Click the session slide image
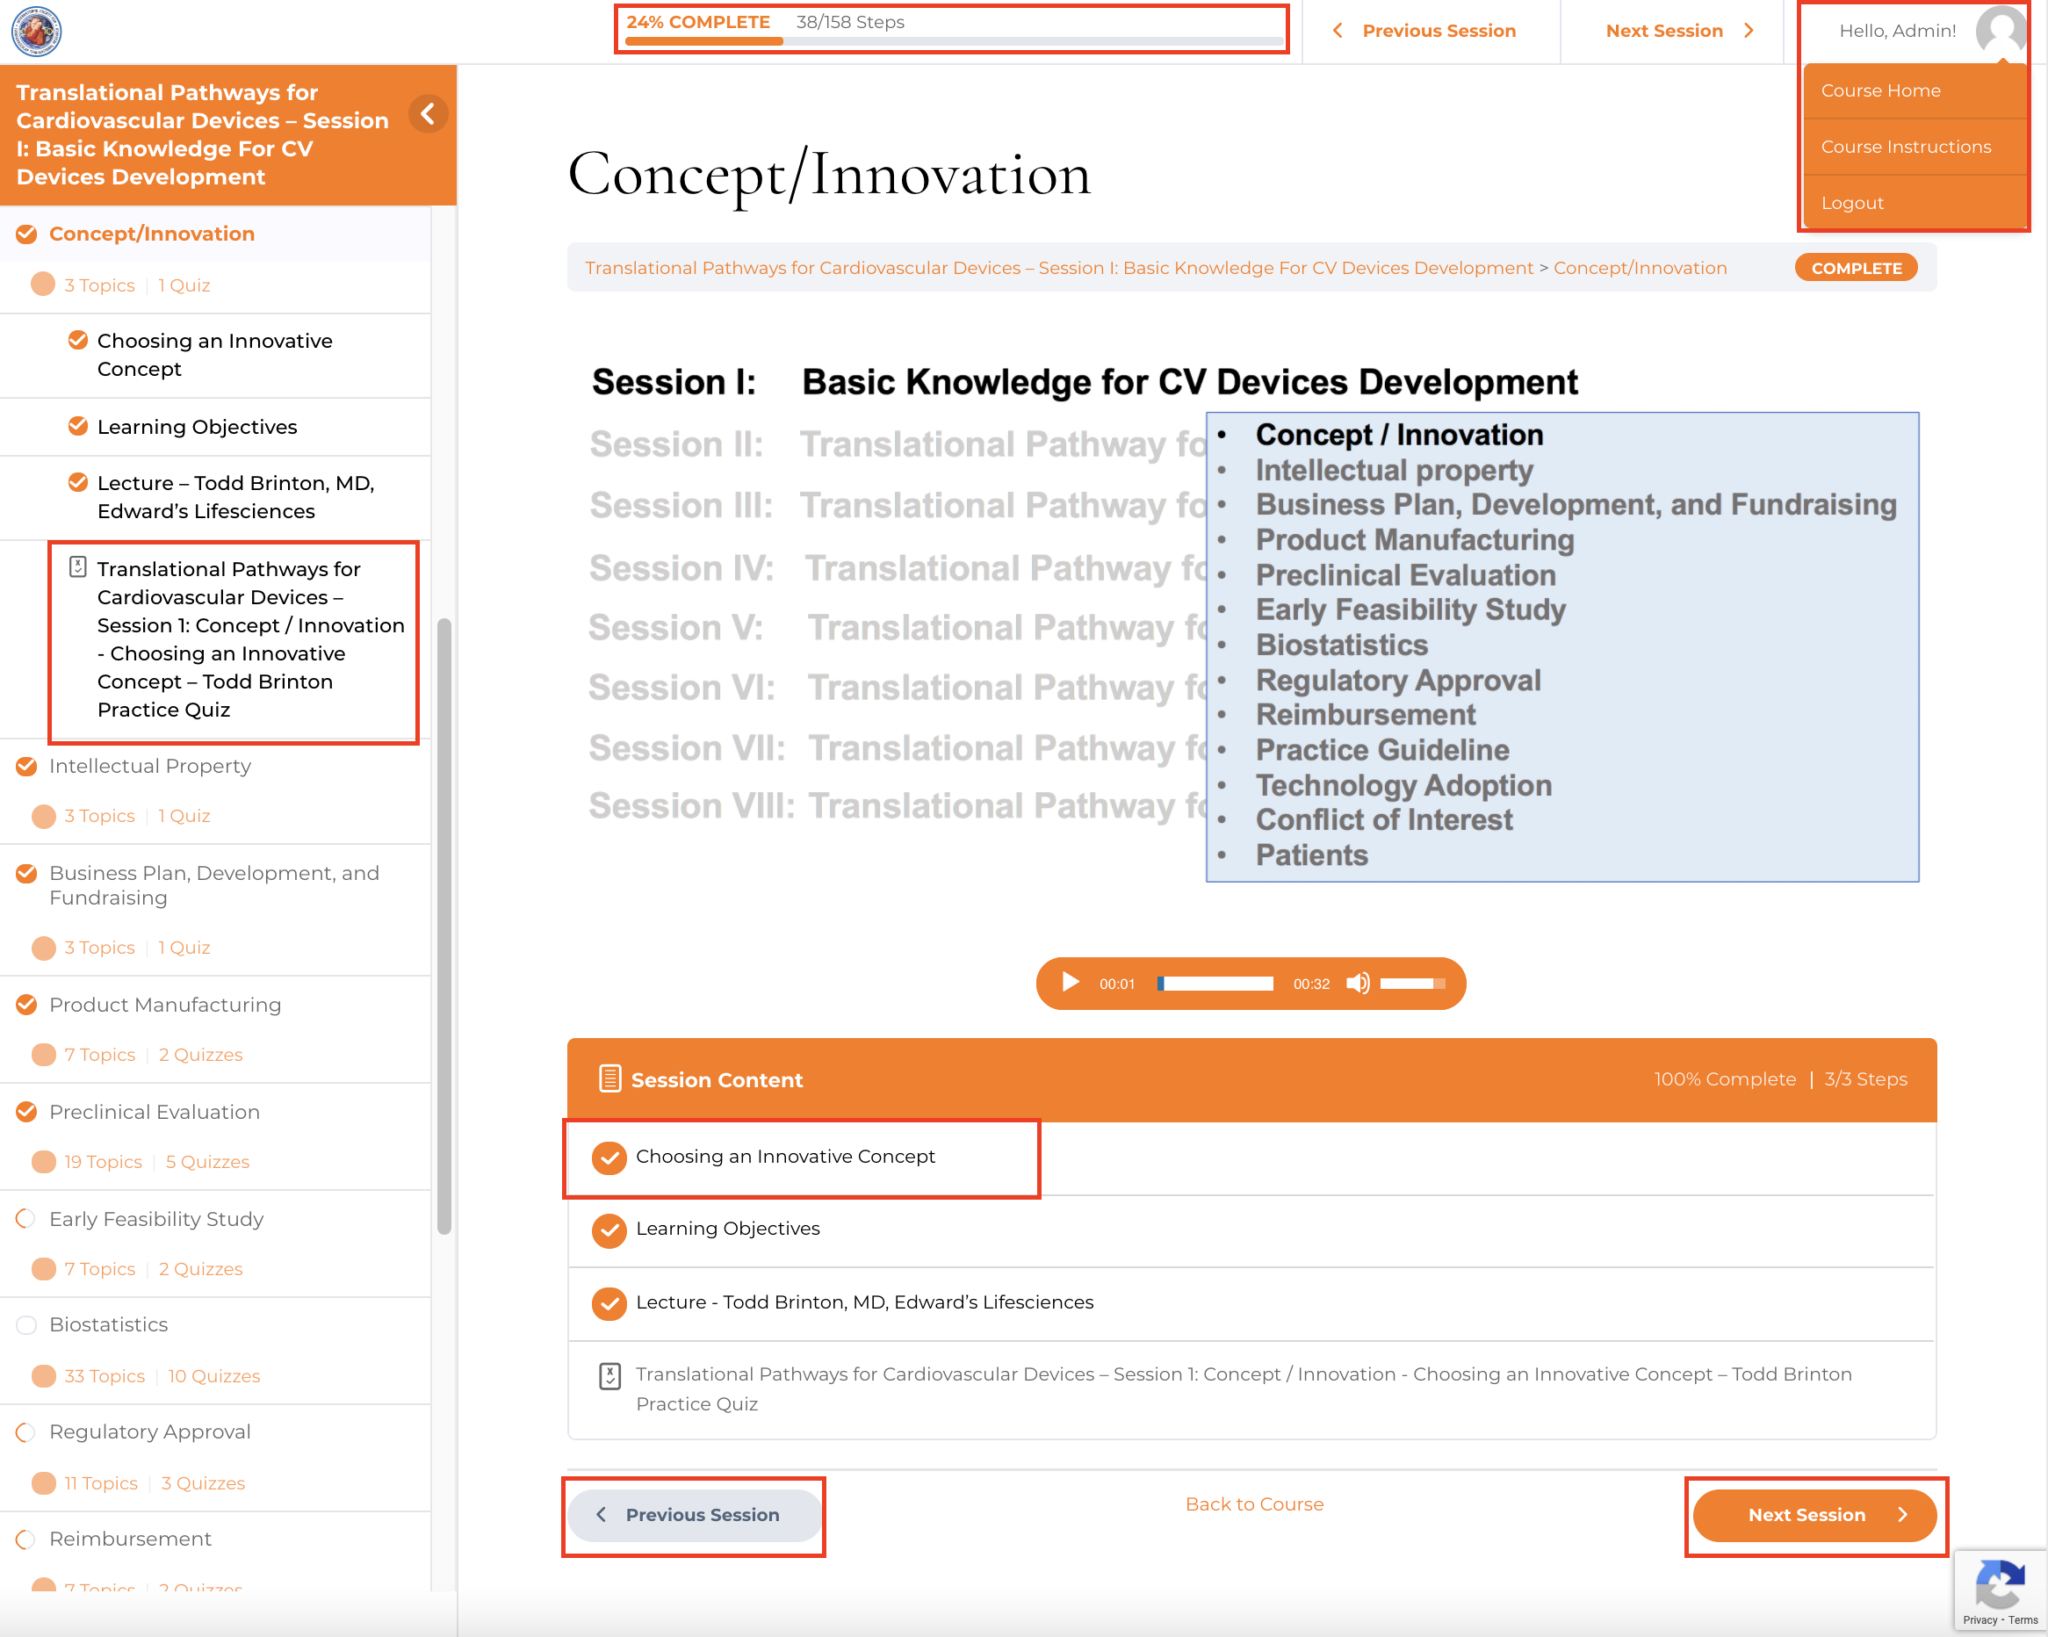 1252,620
